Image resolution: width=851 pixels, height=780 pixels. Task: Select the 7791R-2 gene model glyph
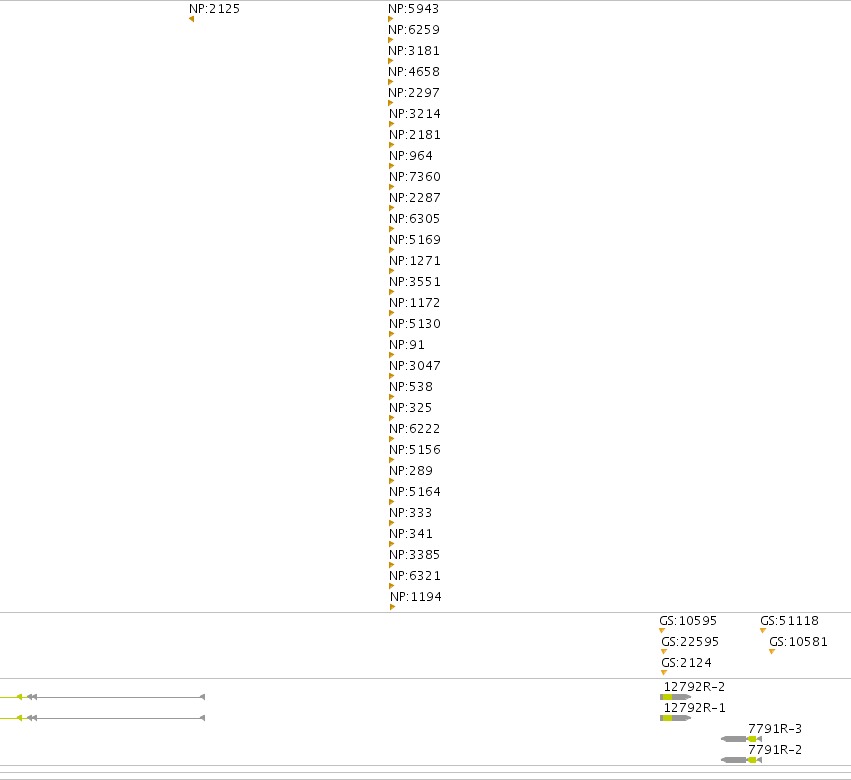coord(741,760)
